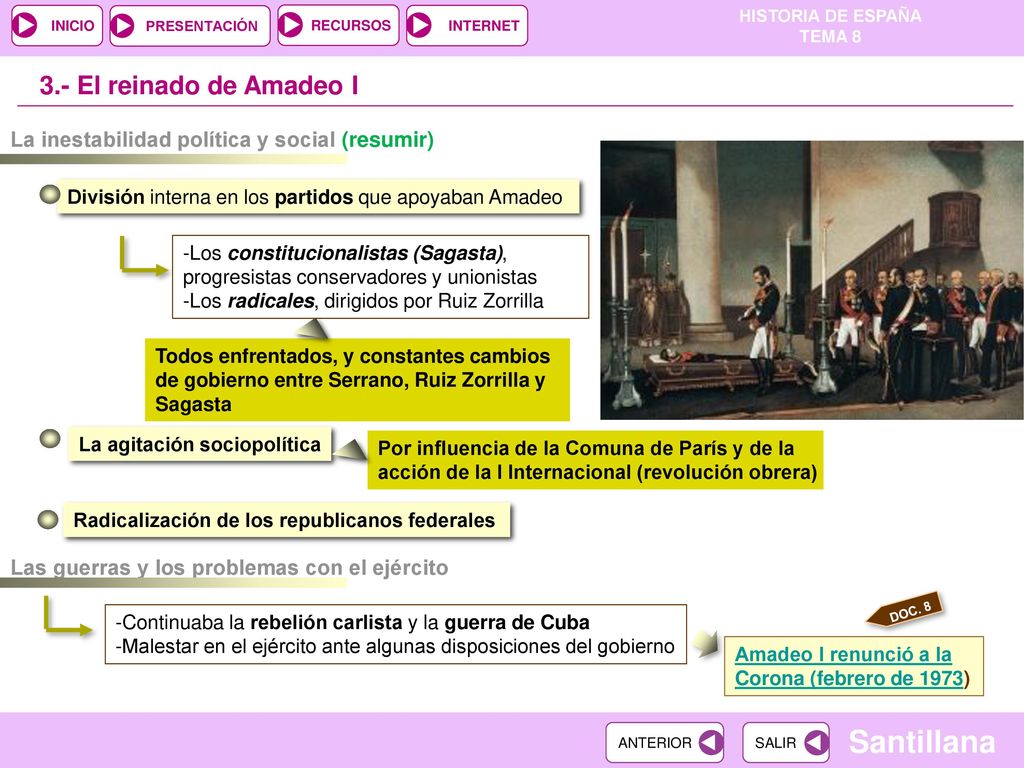Go to the RECURSOS section
The height and width of the screenshot is (768, 1024).
tap(338, 25)
